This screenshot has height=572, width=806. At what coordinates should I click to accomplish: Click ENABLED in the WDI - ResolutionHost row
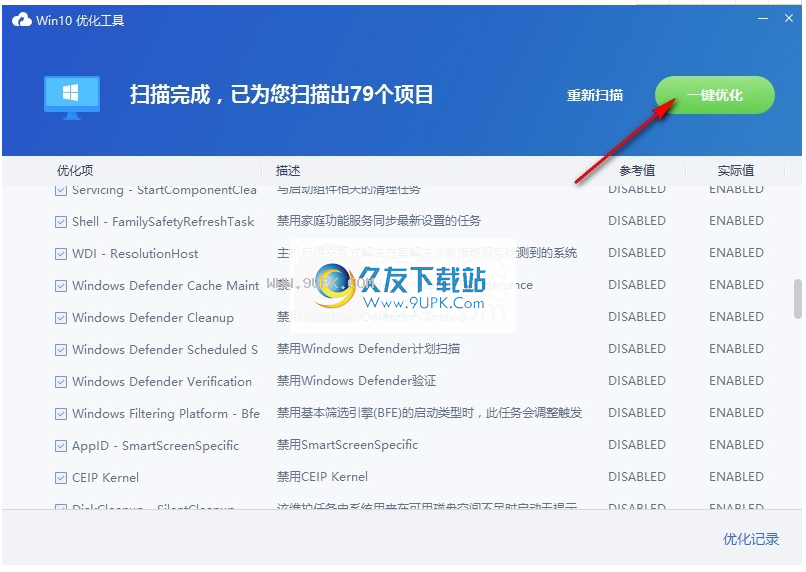click(x=736, y=253)
